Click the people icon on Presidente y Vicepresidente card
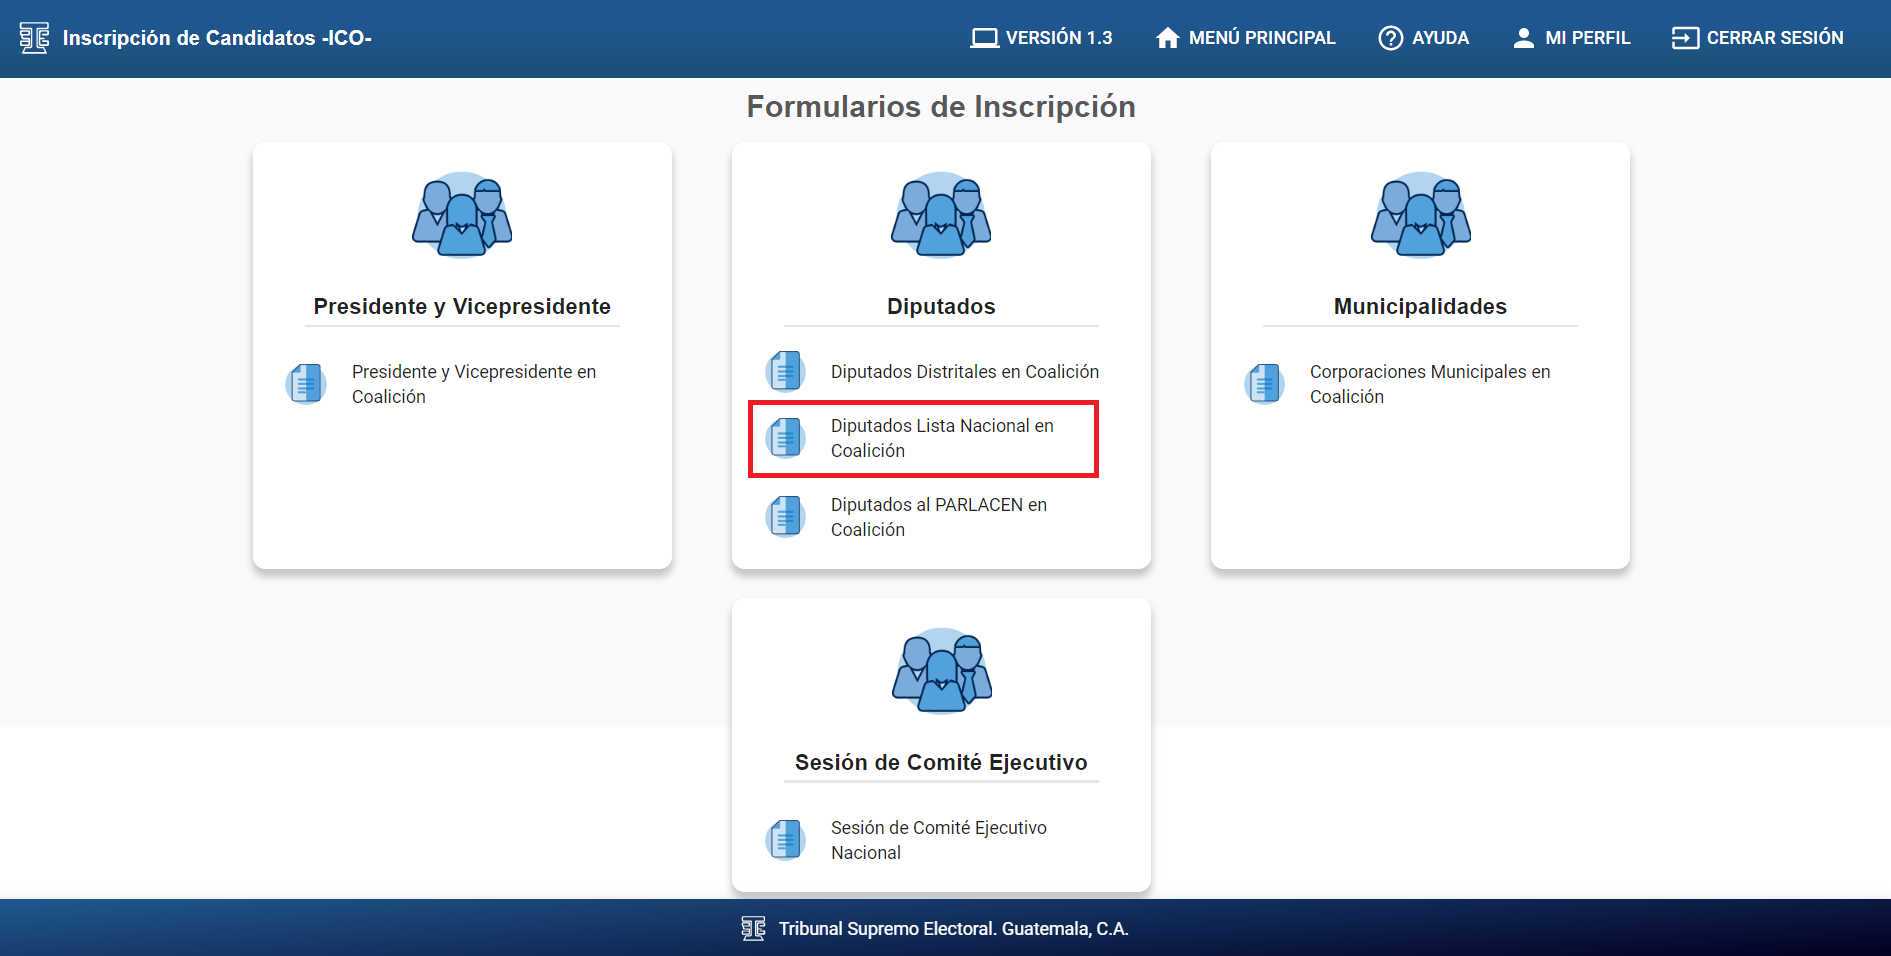Viewport: 1891px width, 956px height. [x=462, y=215]
